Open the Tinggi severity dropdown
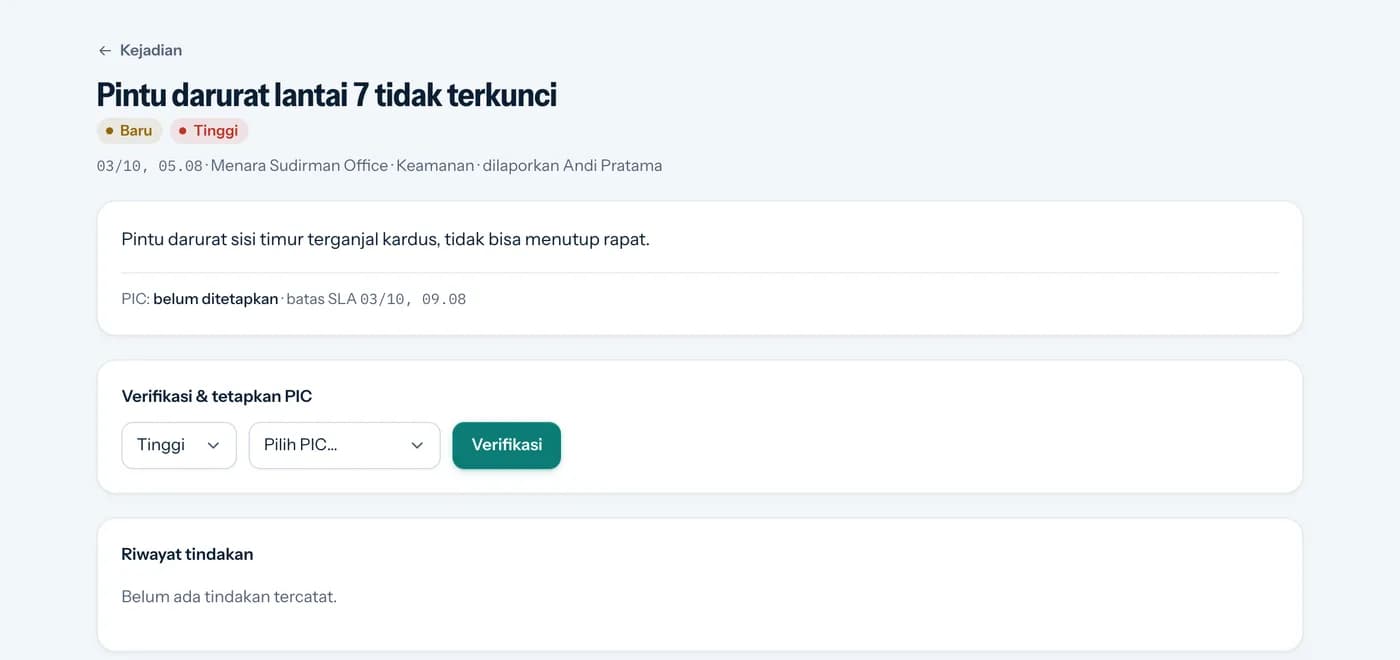Image resolution: width=1400 pixels, height=660 pixels. 179,445
